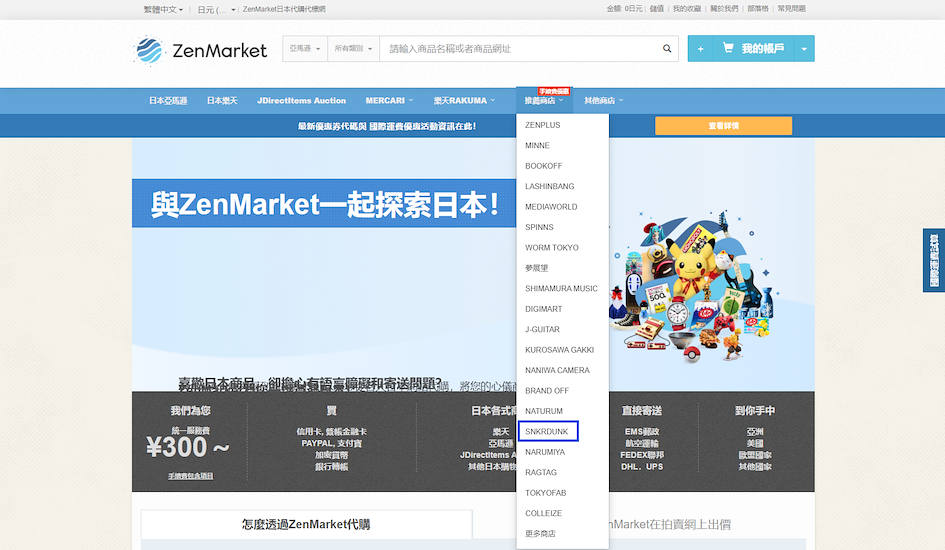This screenshot has width=945, height=550.
Task: Click the 我的帳戶 account button
Action: (x=762, y=49)
